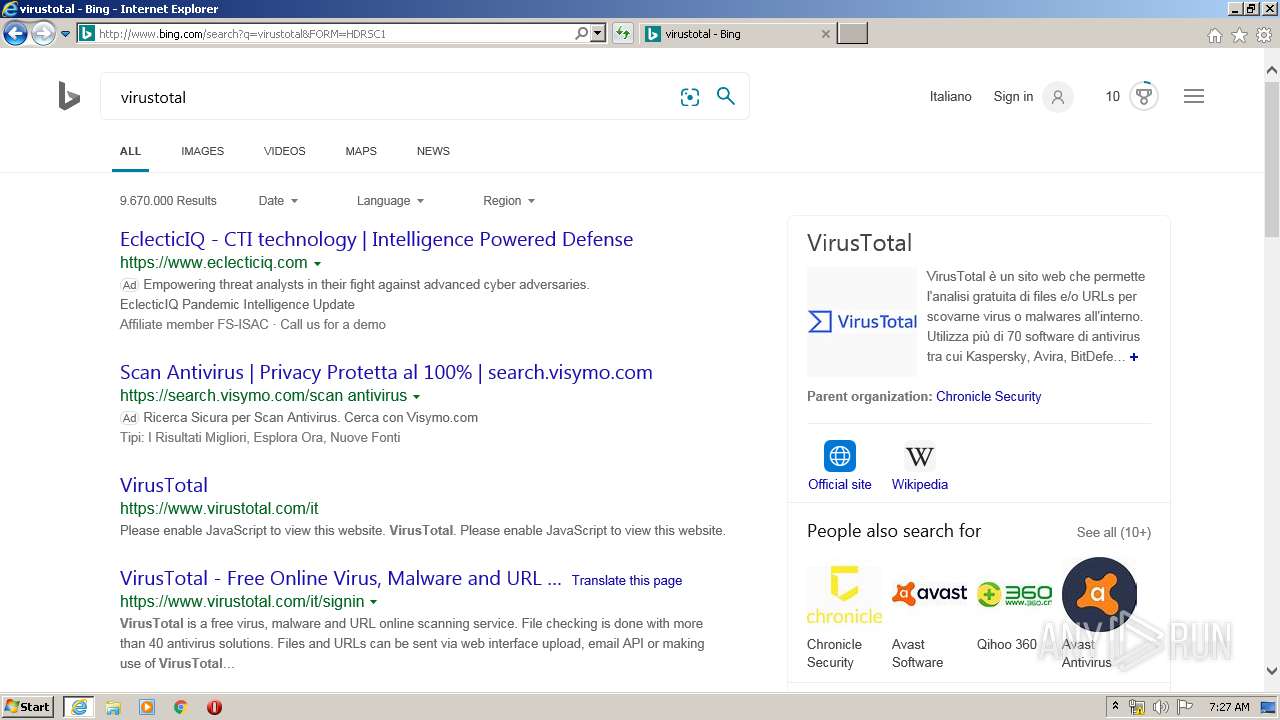Open a new browser tab
The image size is (1280, 720).
click(852, 34)
